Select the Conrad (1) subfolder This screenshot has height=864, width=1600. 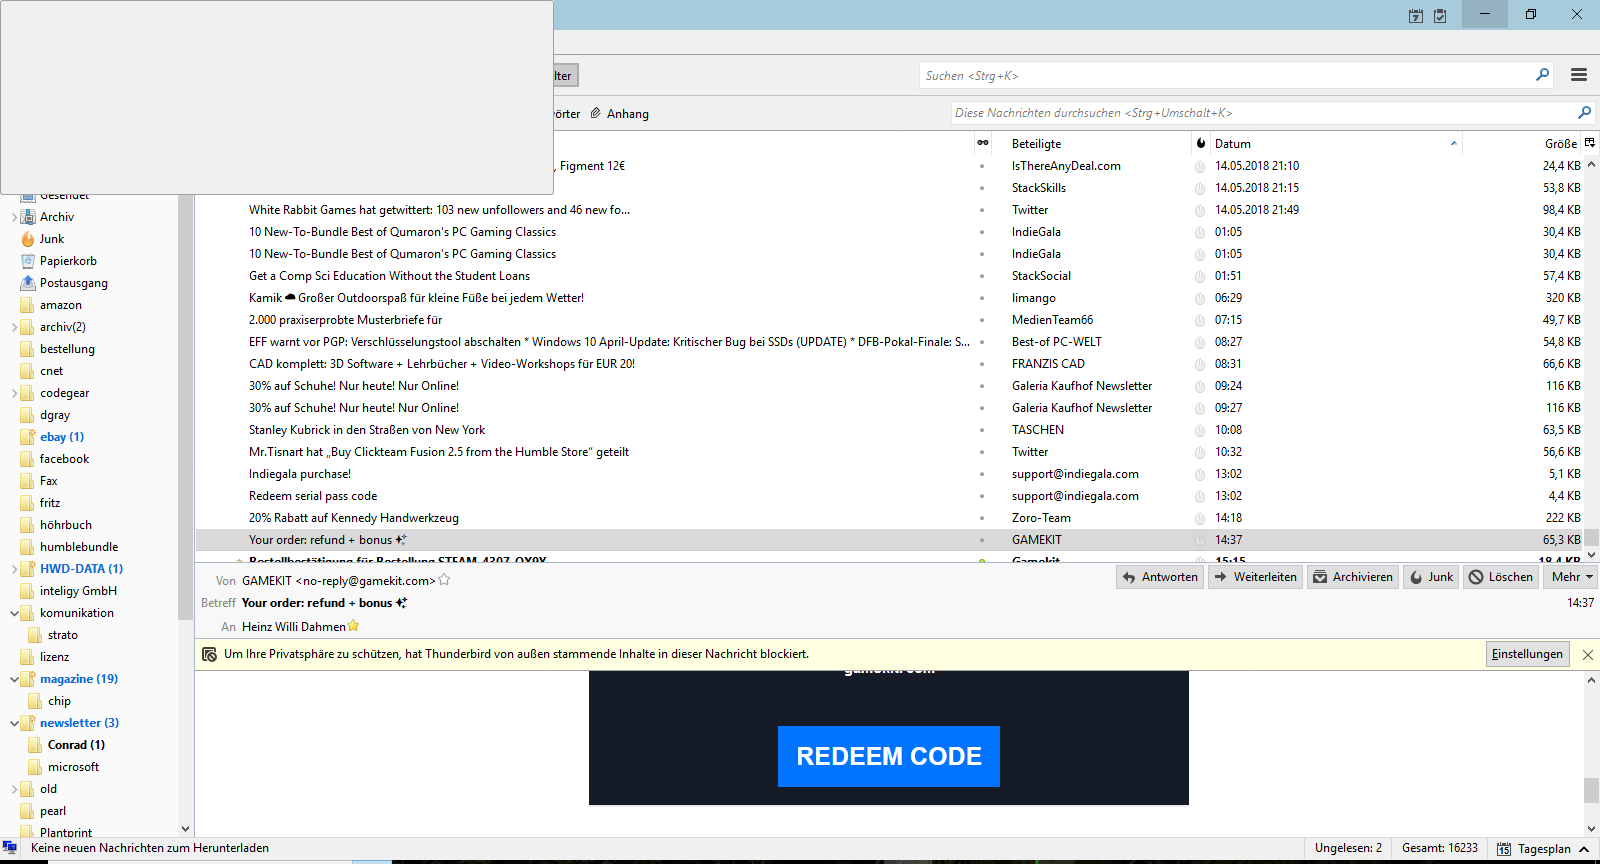[76, 745]
